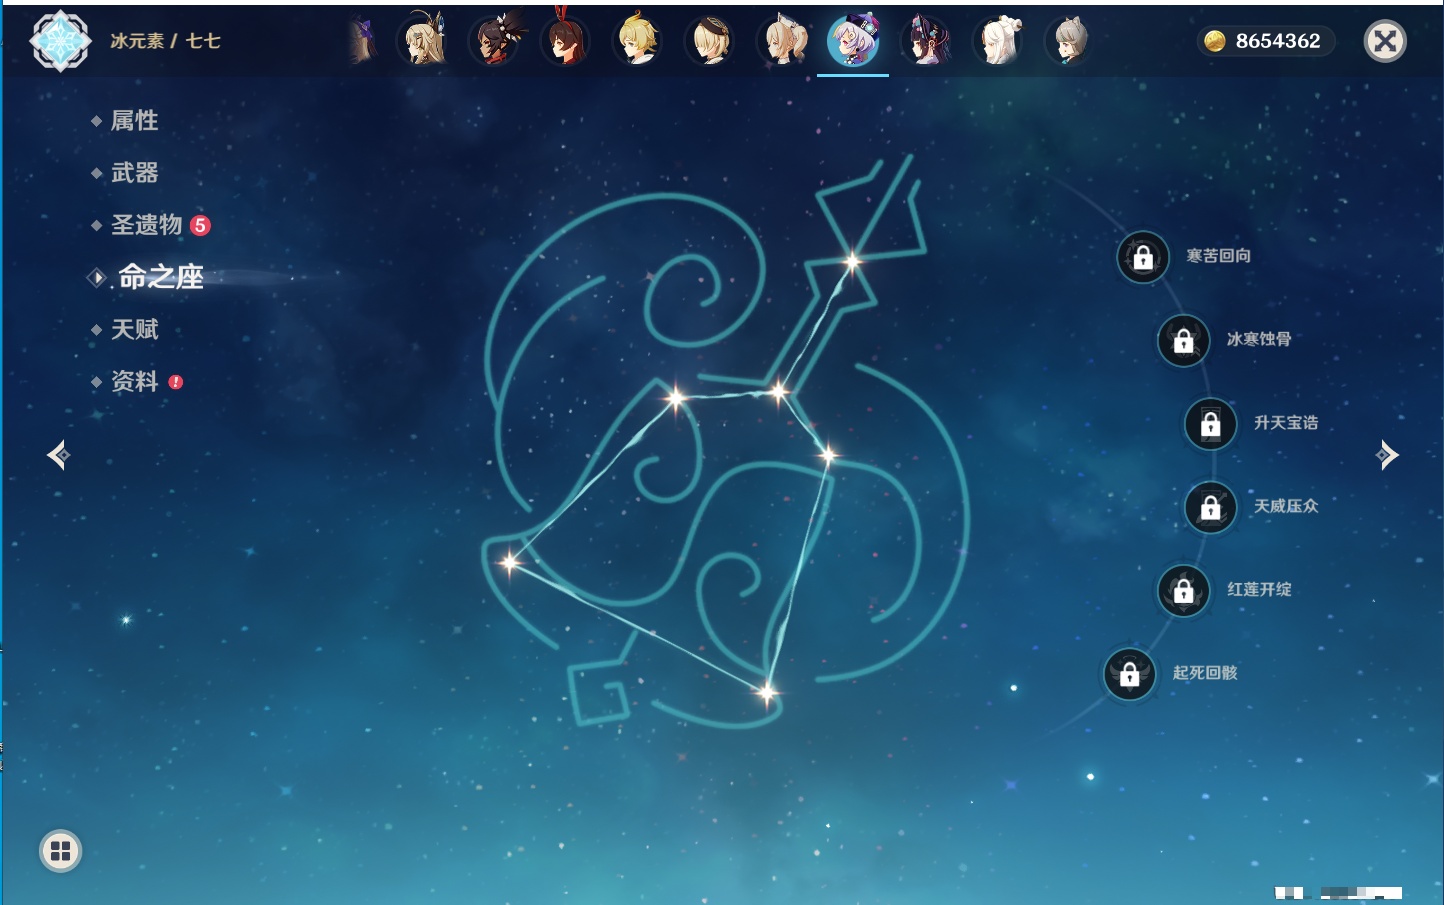This screenshot has width=1444, height=905.
Task: Click the leftmost star of the constellation
Action: [510, 561]
